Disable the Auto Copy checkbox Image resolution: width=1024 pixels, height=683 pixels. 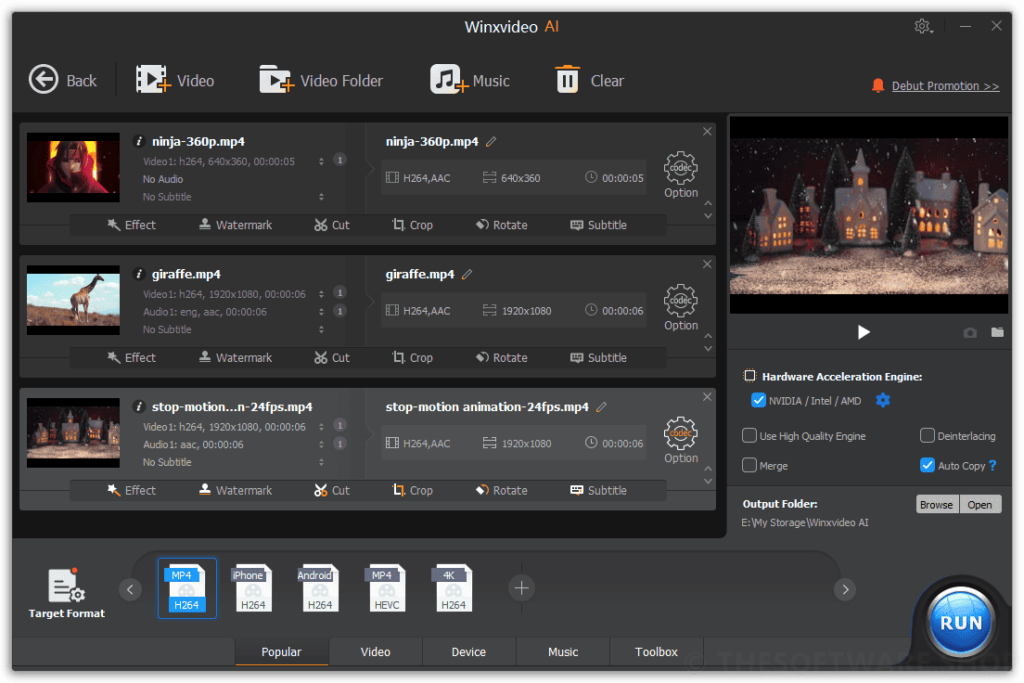[x=927, y=465]
